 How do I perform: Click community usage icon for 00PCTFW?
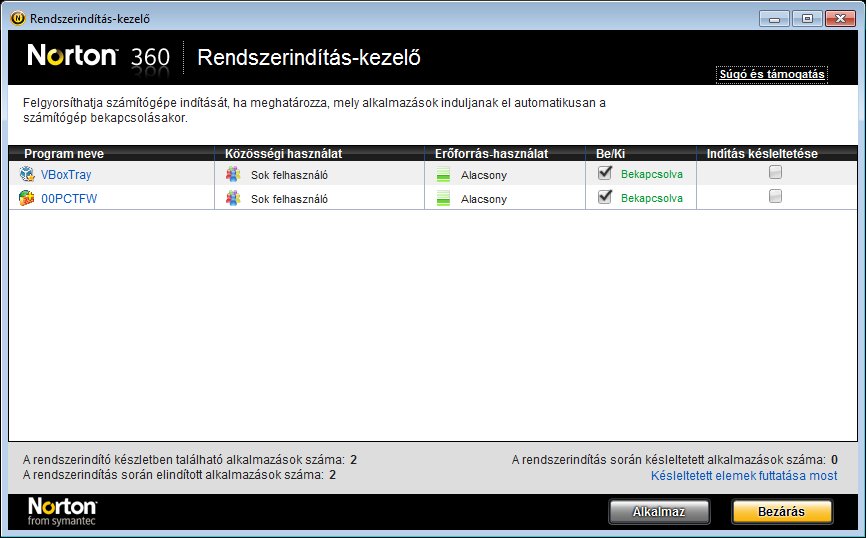[x=233, y=198]
